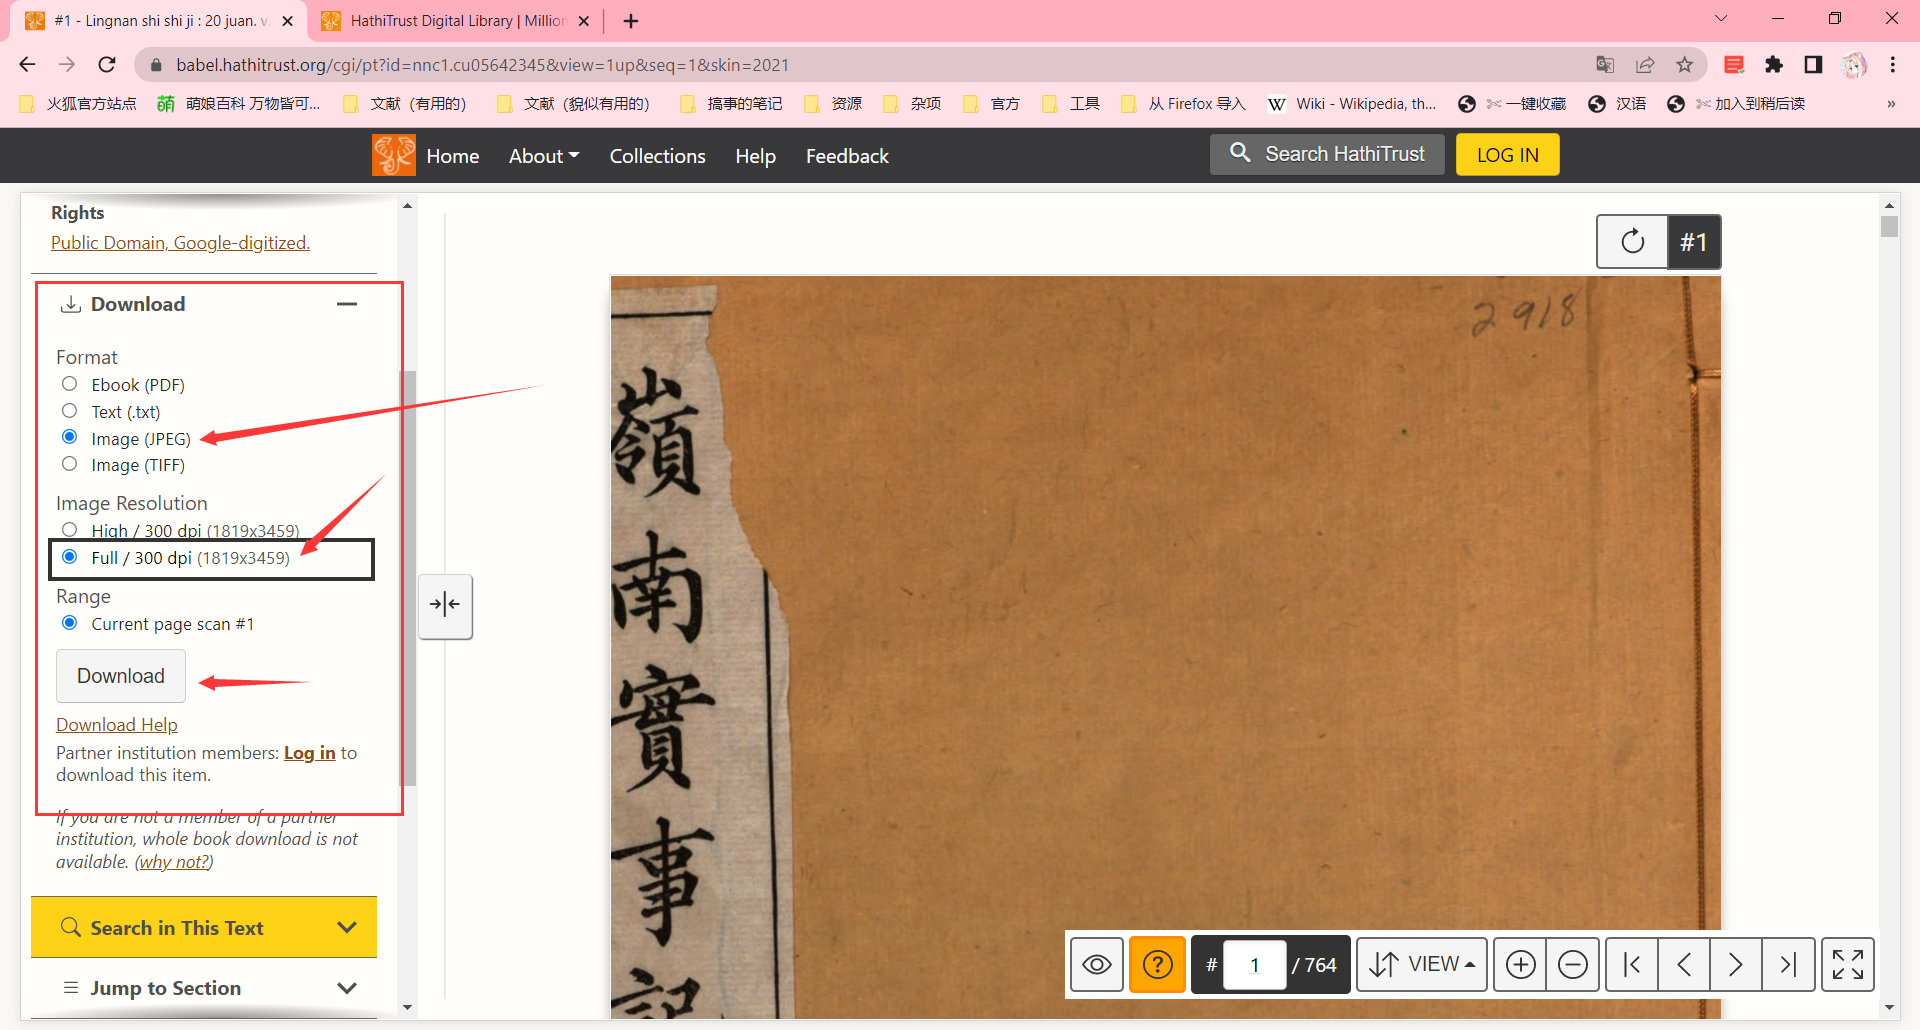Open the About menu in navigation bar
The height and width of the screenshot is (1030, 1920).
click(x=543, y=156)
